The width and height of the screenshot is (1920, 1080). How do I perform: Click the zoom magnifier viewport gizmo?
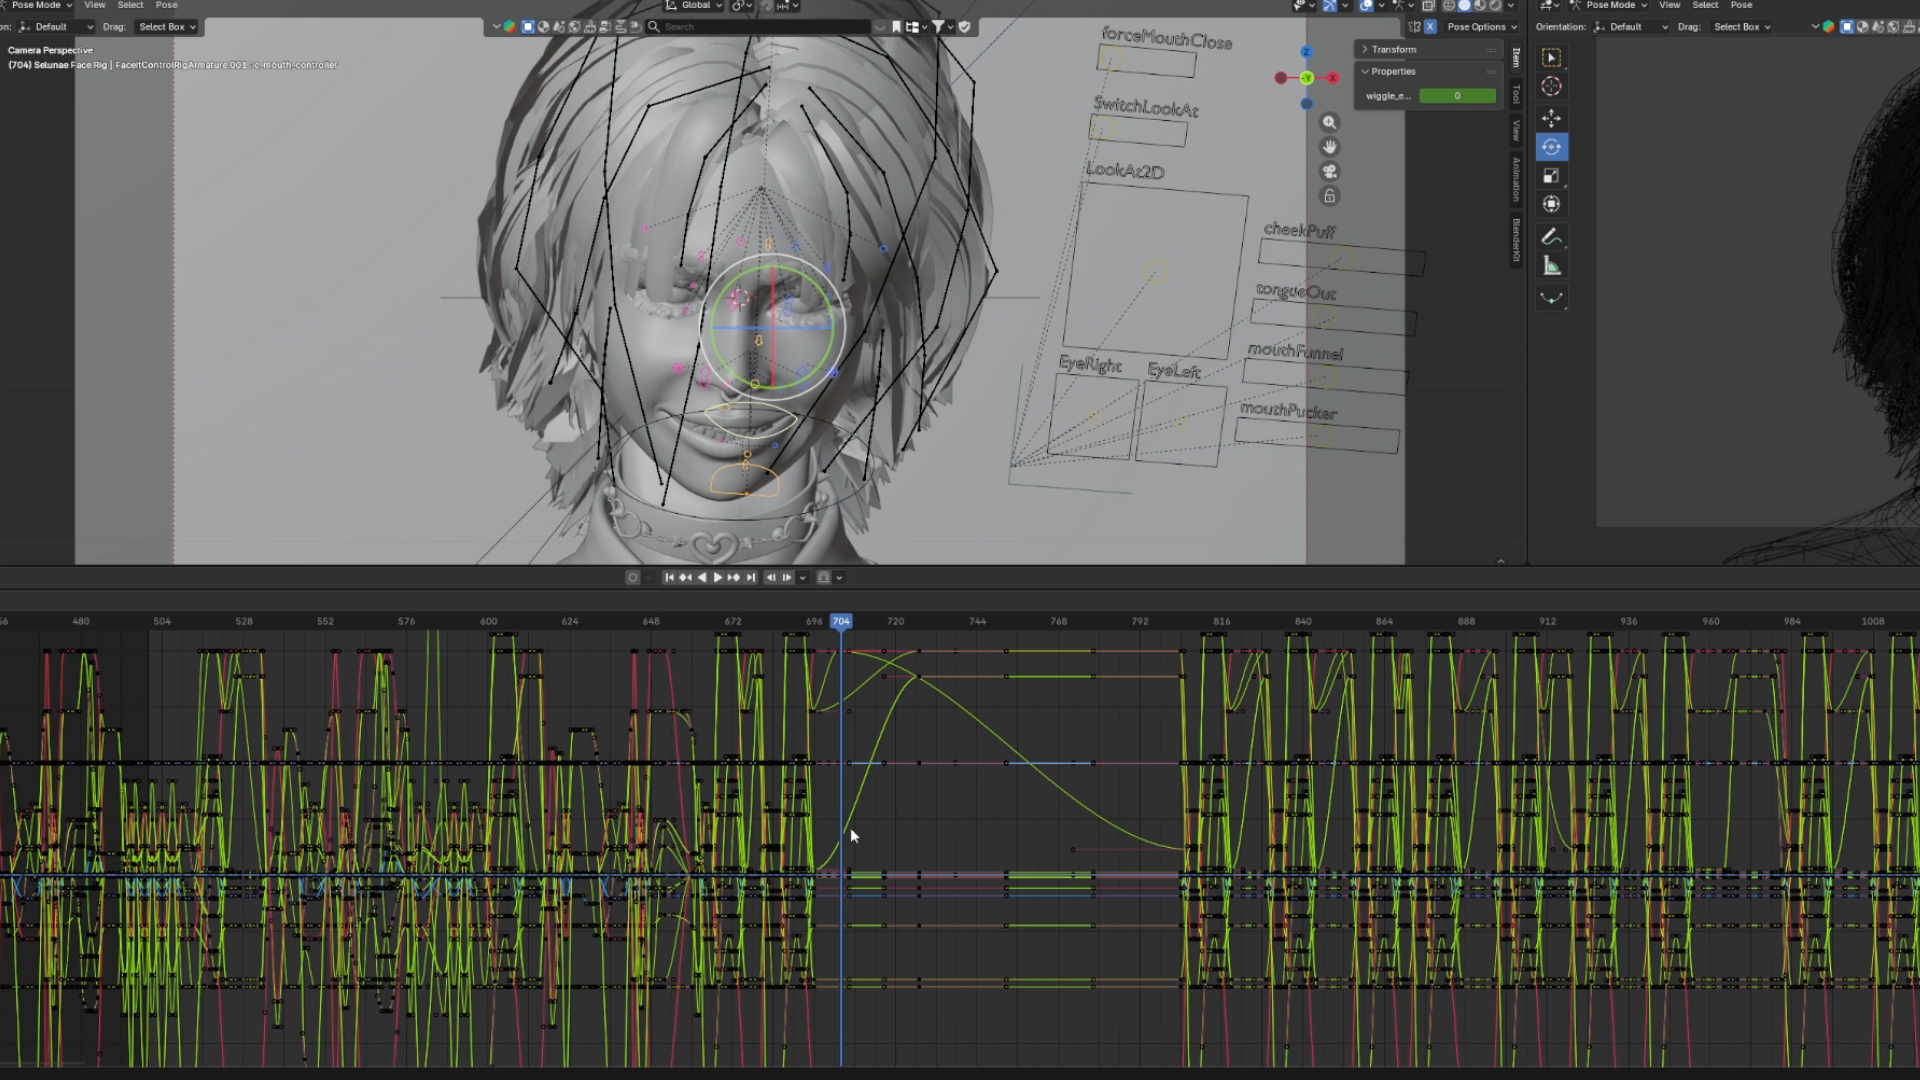(1329, 122)
